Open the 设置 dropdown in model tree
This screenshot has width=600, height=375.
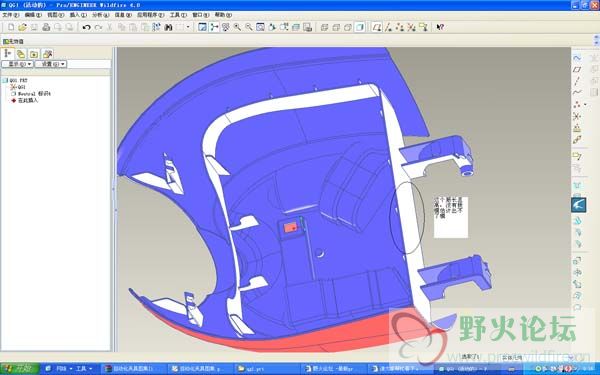pyautogui.click(x=51, y=64)
